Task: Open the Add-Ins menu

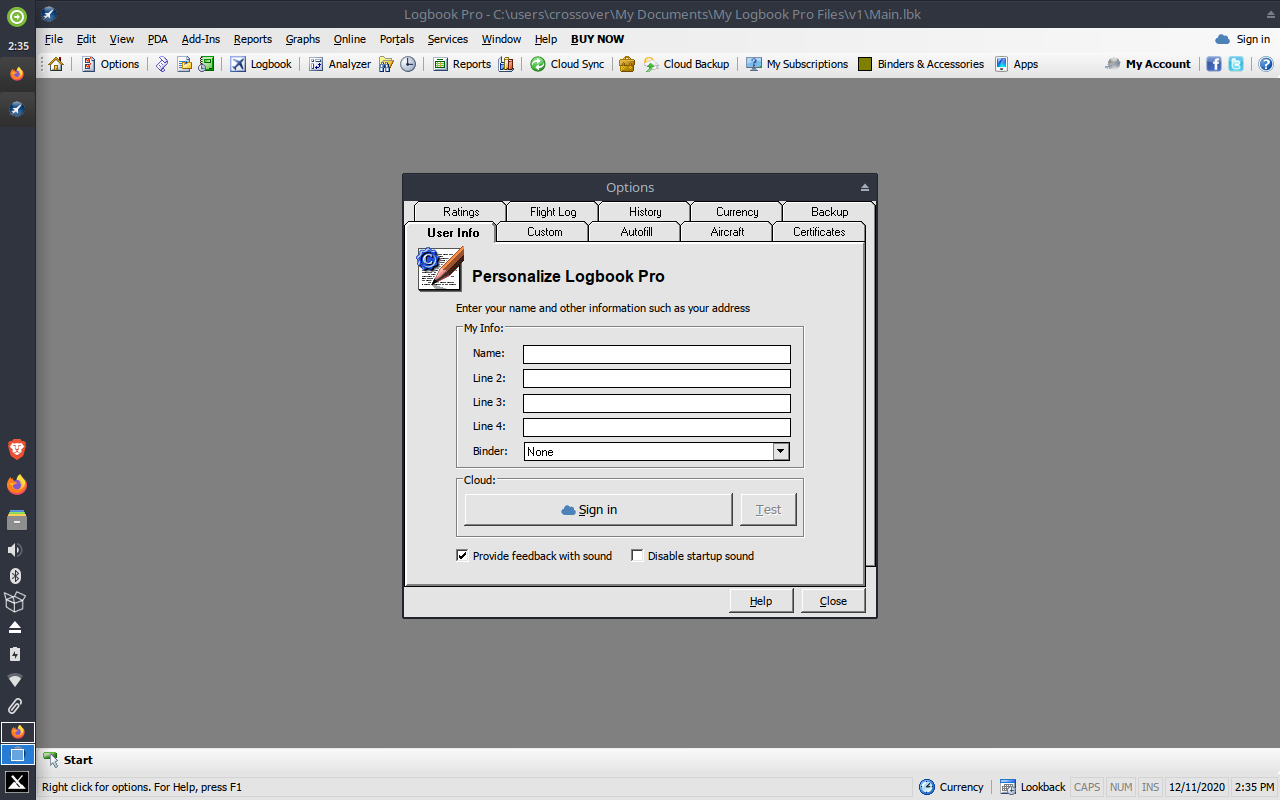Action: click(201, 39)
